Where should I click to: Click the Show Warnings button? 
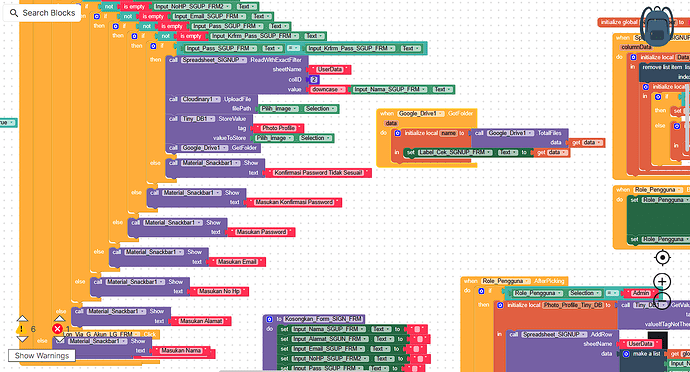42,356
